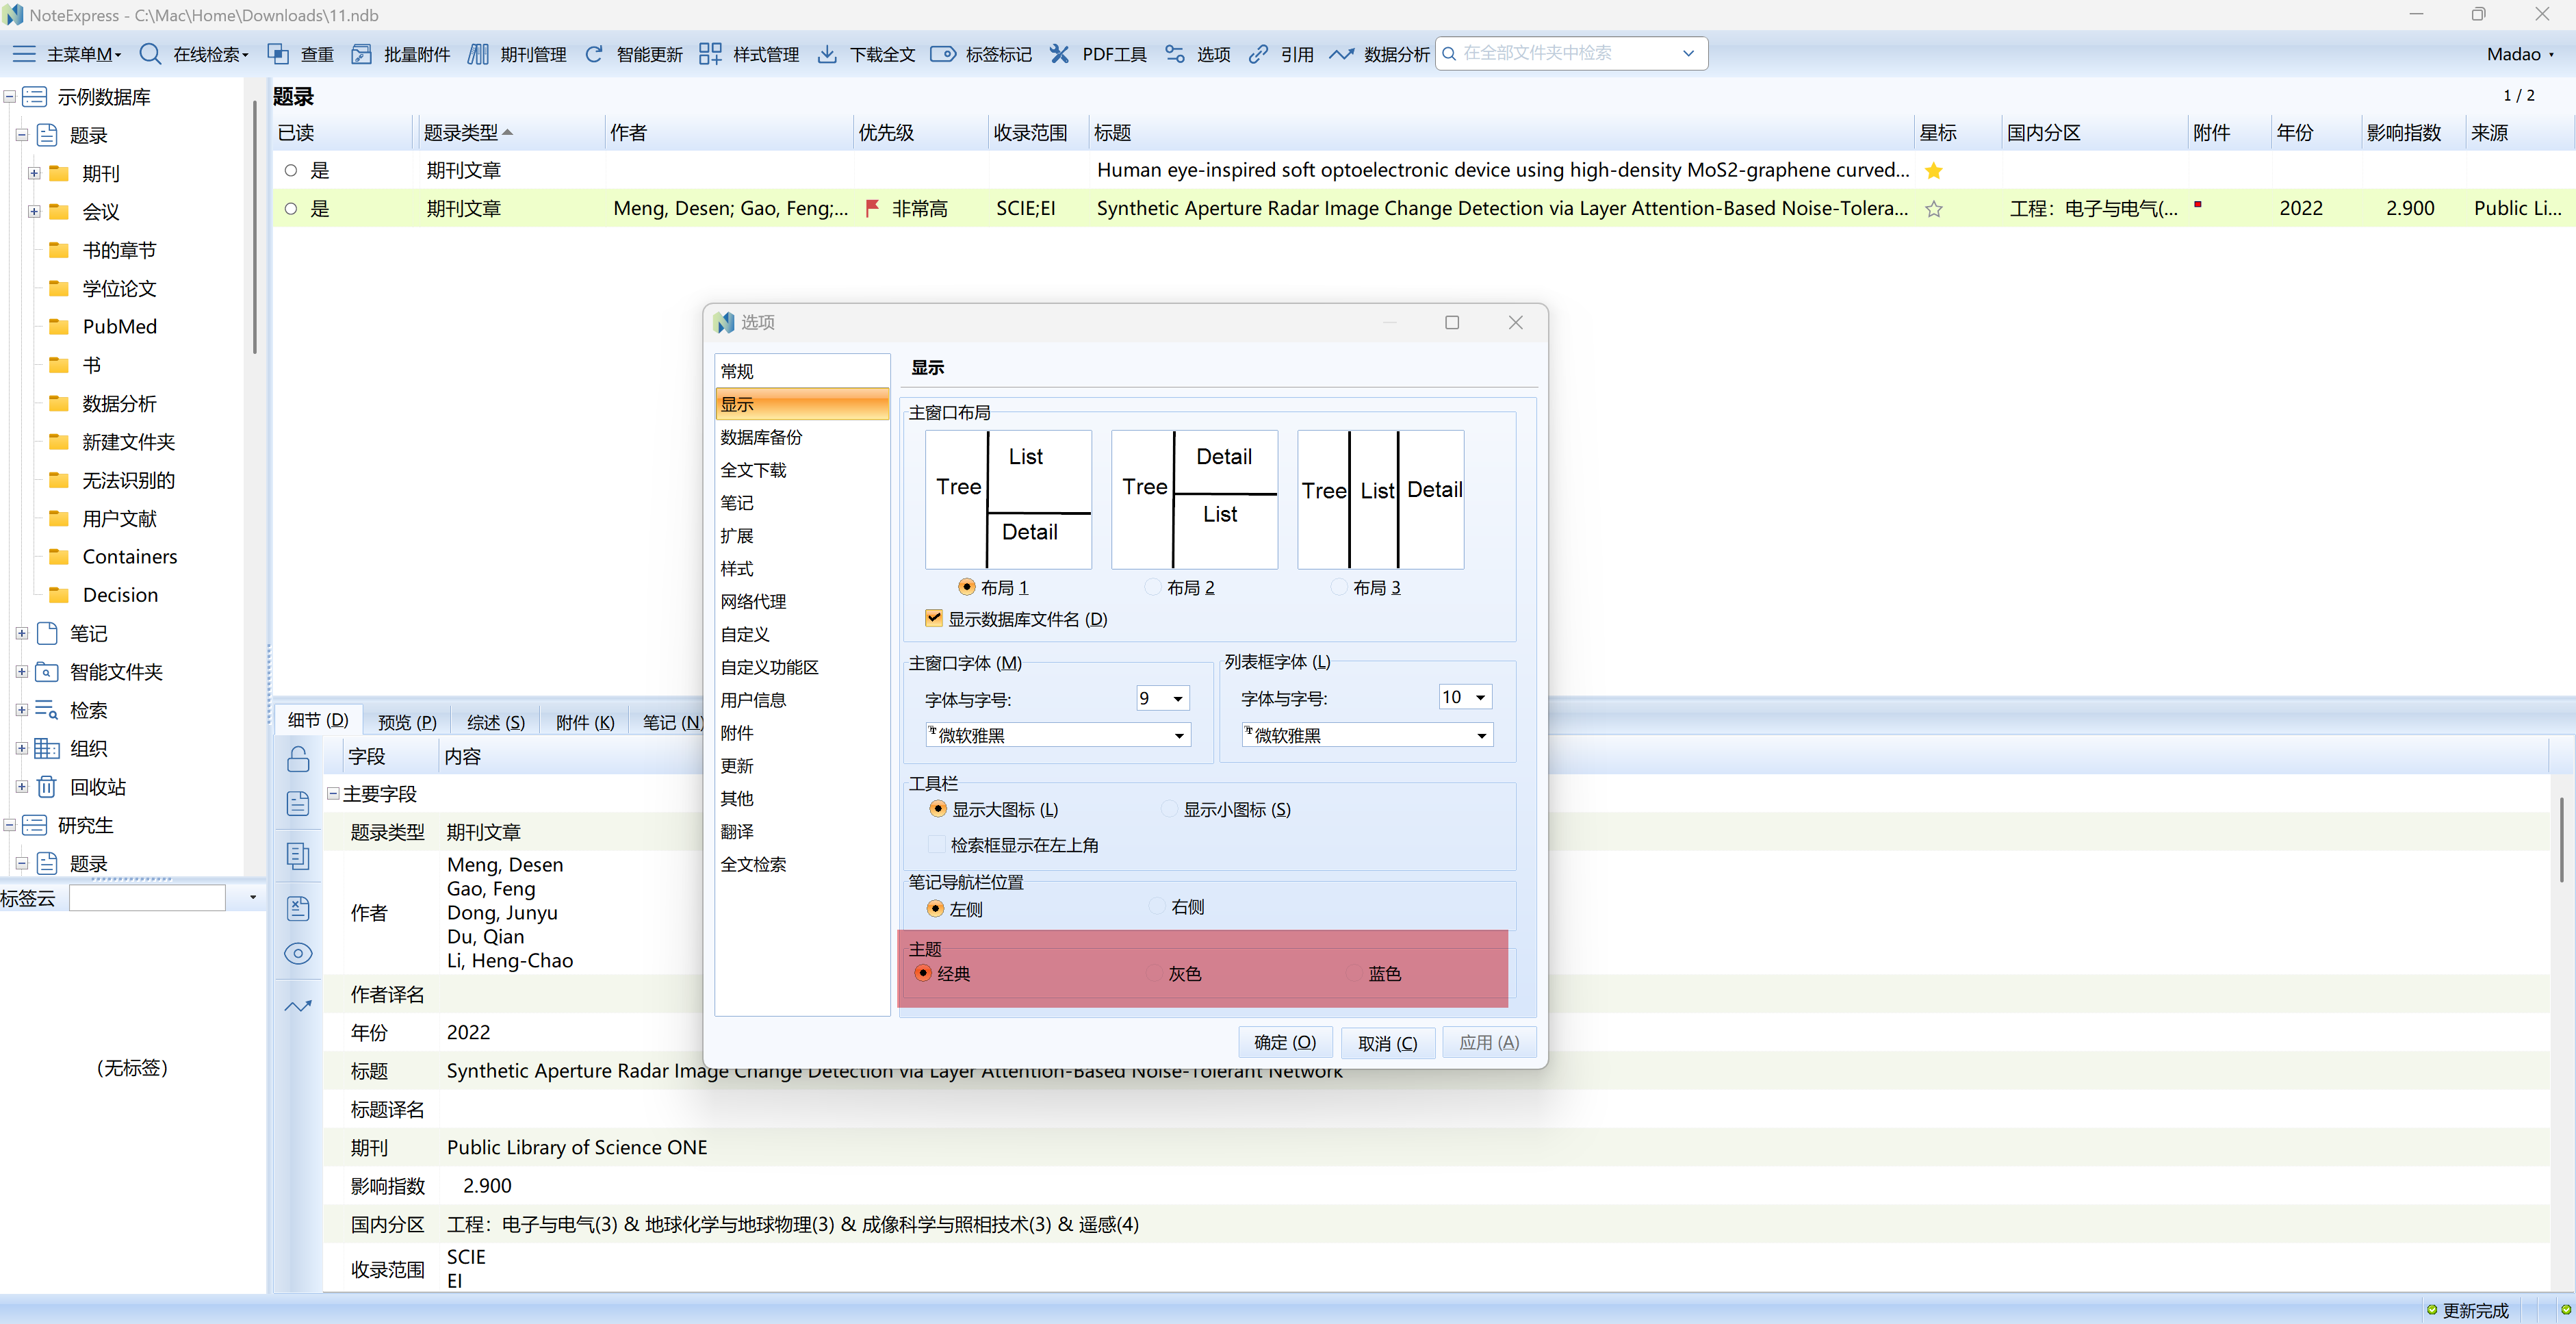
Task: Click the document icon below the lock in sidebar
Action: point(298,803)
